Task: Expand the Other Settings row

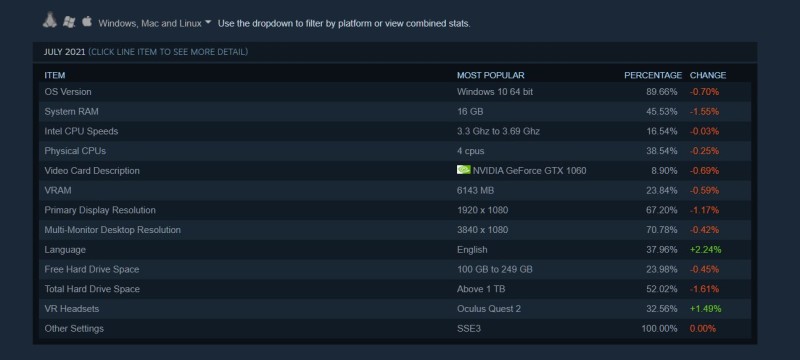Action: [394, 328]
